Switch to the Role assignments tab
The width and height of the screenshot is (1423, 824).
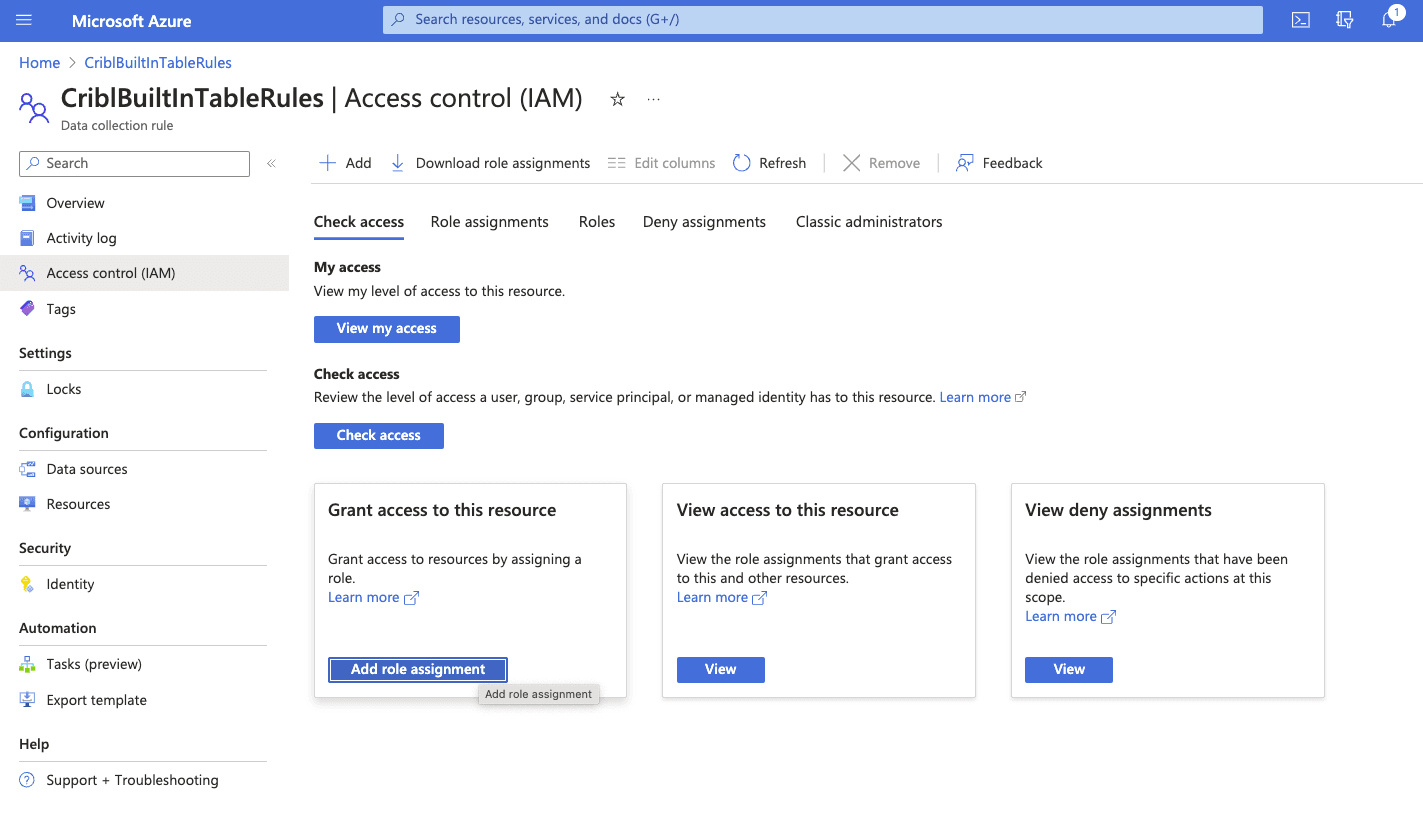click(x=489, y=222)
